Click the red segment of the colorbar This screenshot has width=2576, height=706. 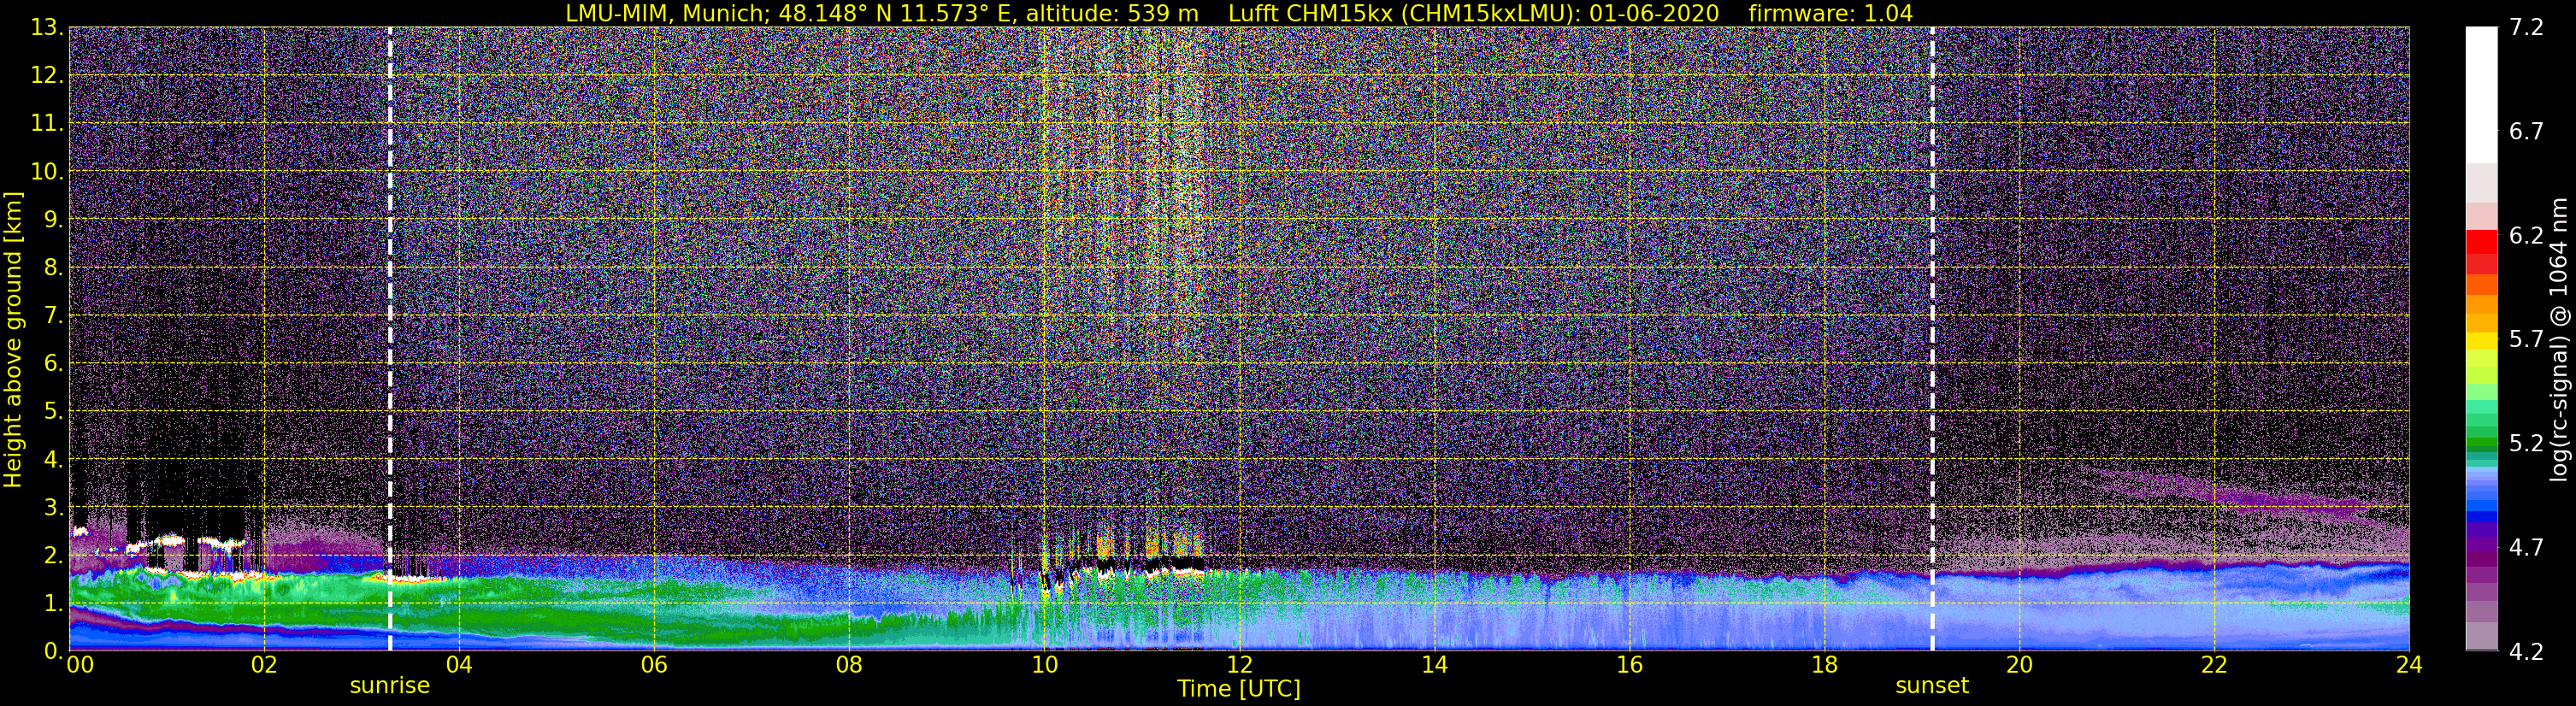click(2482, 242)
